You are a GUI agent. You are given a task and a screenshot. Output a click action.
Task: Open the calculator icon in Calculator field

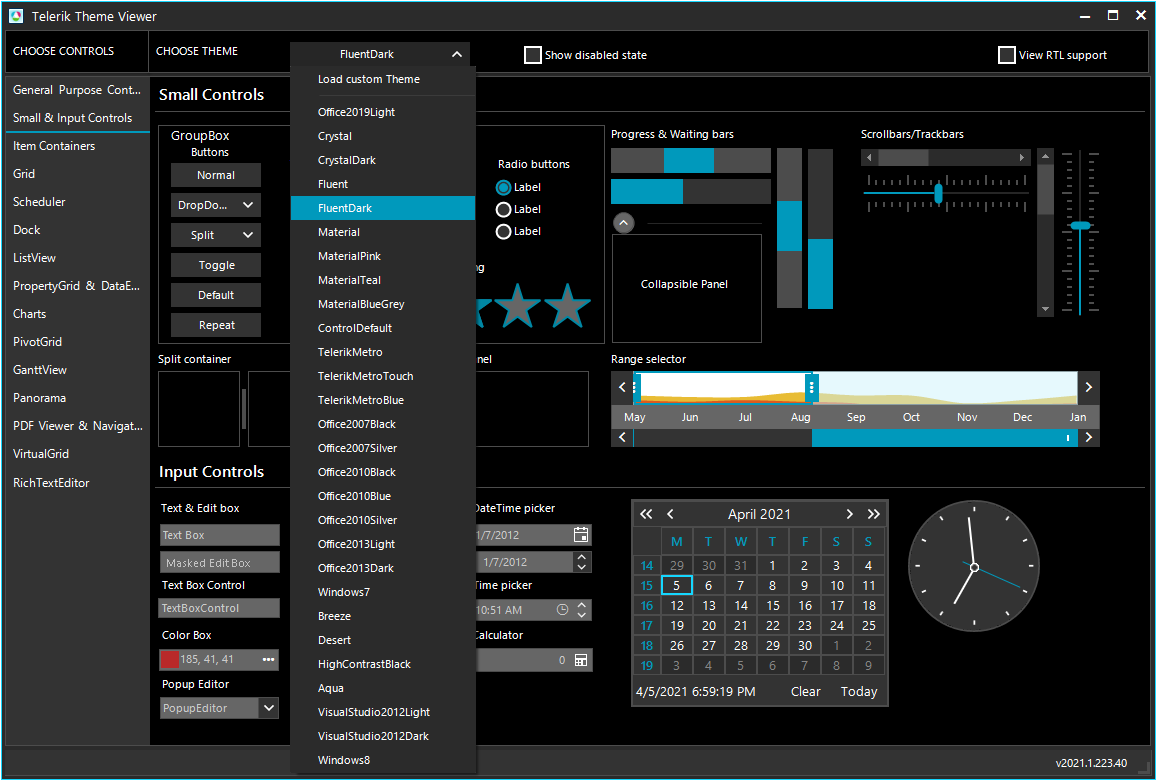[581, 660]
